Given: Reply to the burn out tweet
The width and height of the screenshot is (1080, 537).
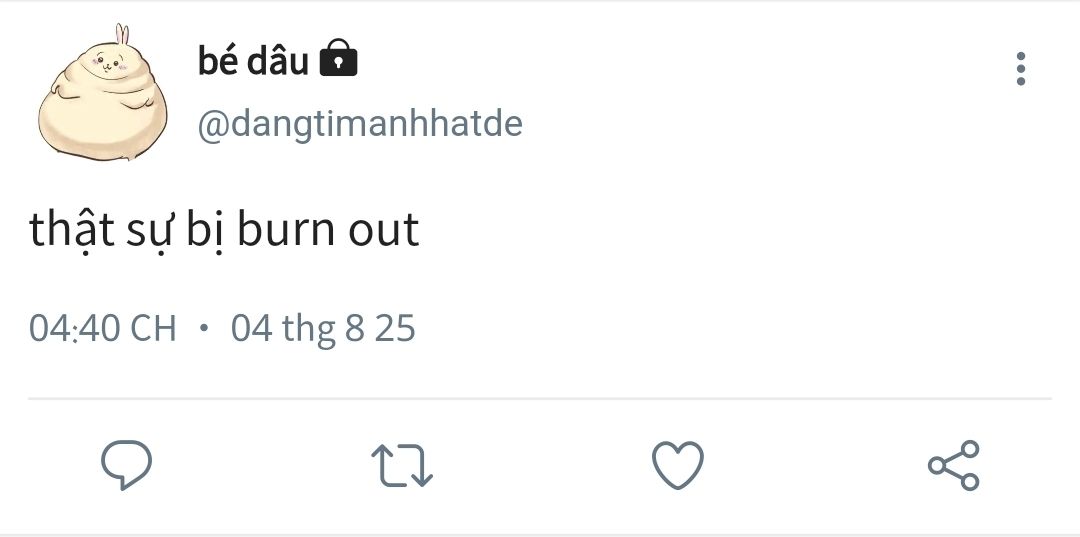Looking at the screenshot, I should click(127, 465).
